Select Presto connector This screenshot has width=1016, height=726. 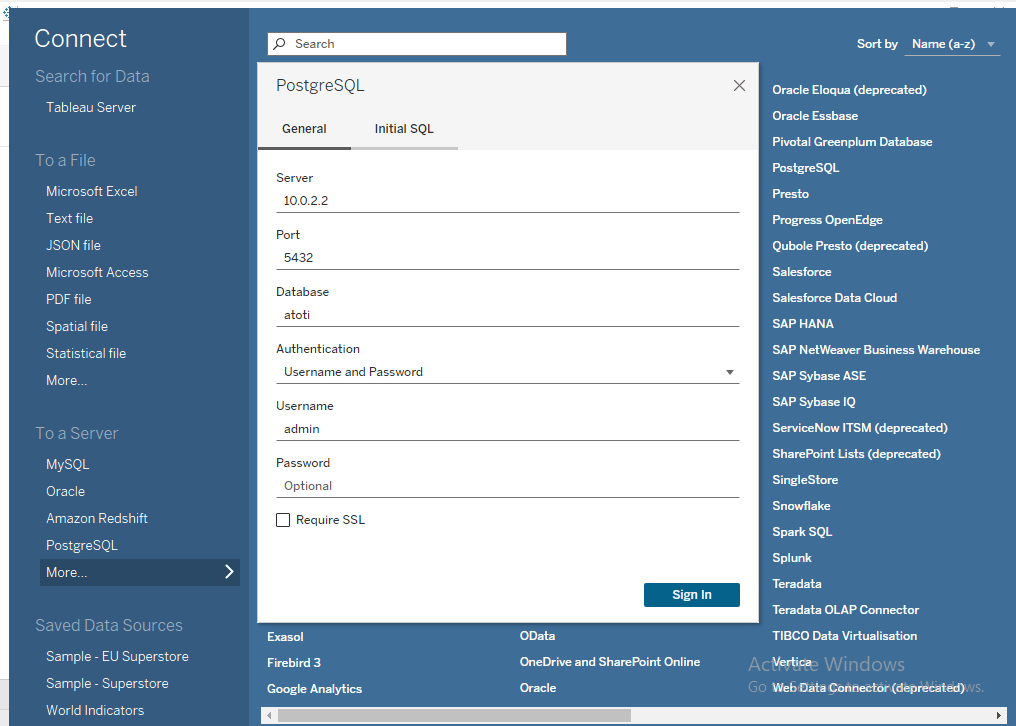point(790,194)
